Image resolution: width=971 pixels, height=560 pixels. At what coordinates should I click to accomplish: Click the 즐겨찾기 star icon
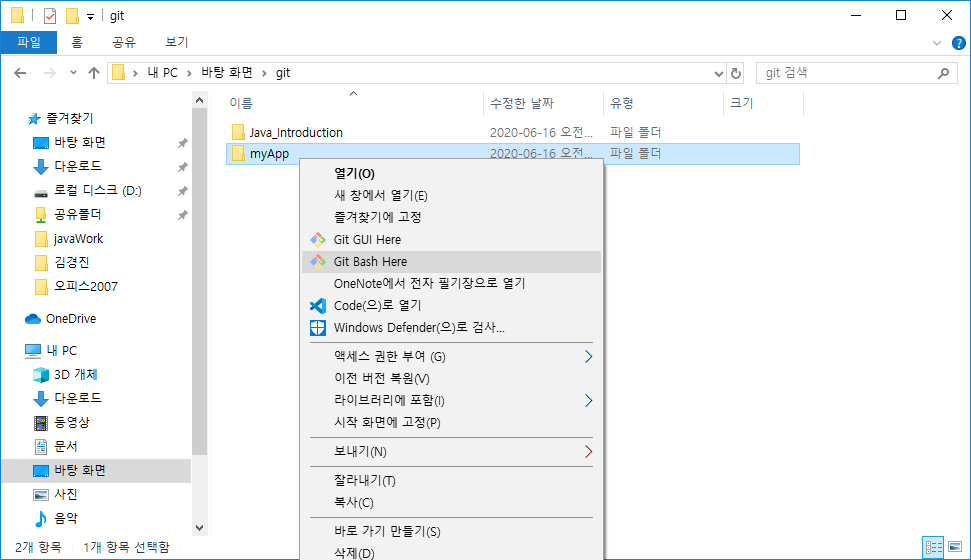[34, 118]
